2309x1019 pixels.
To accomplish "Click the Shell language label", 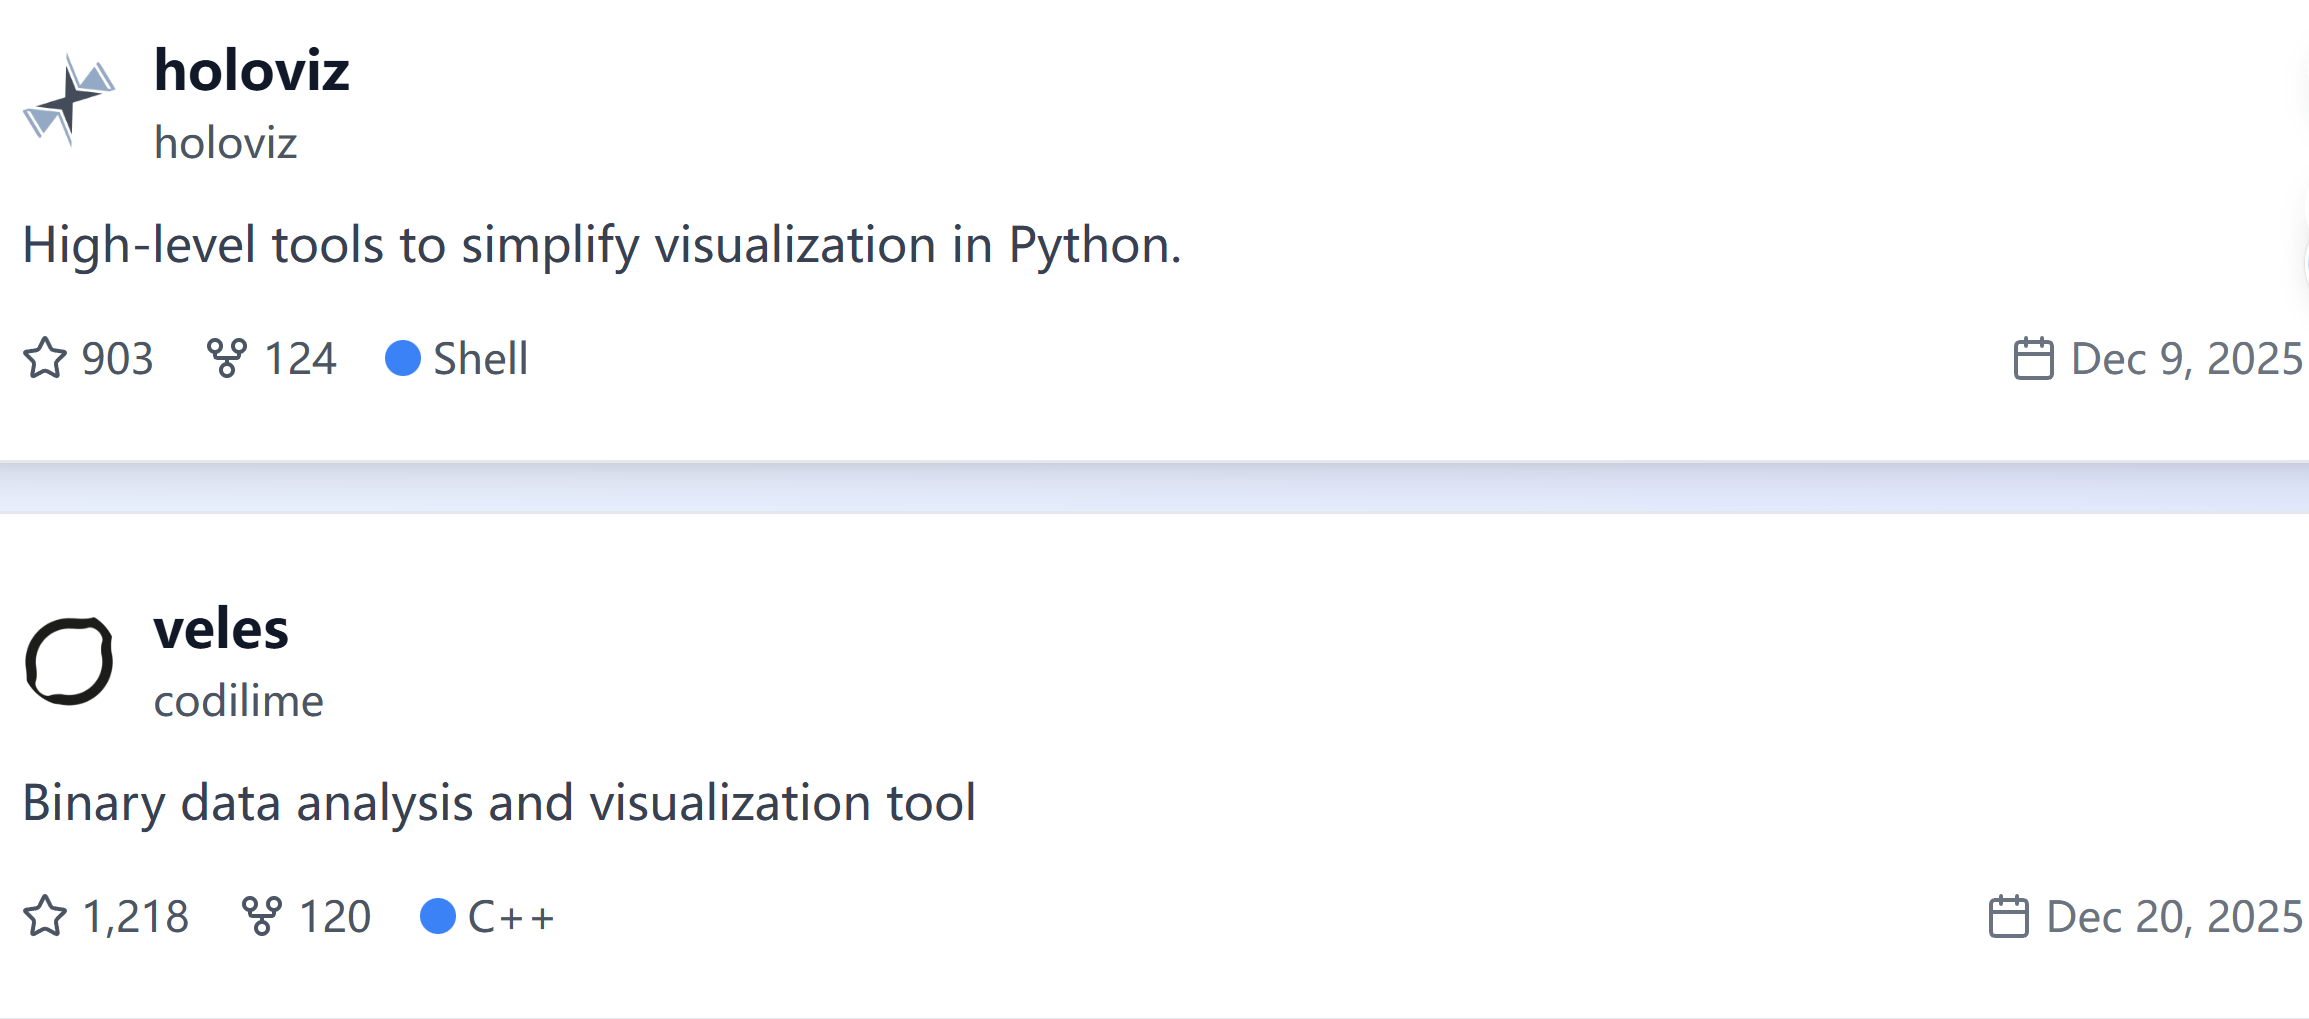I will pyautogui.click(x=480, y=358).
